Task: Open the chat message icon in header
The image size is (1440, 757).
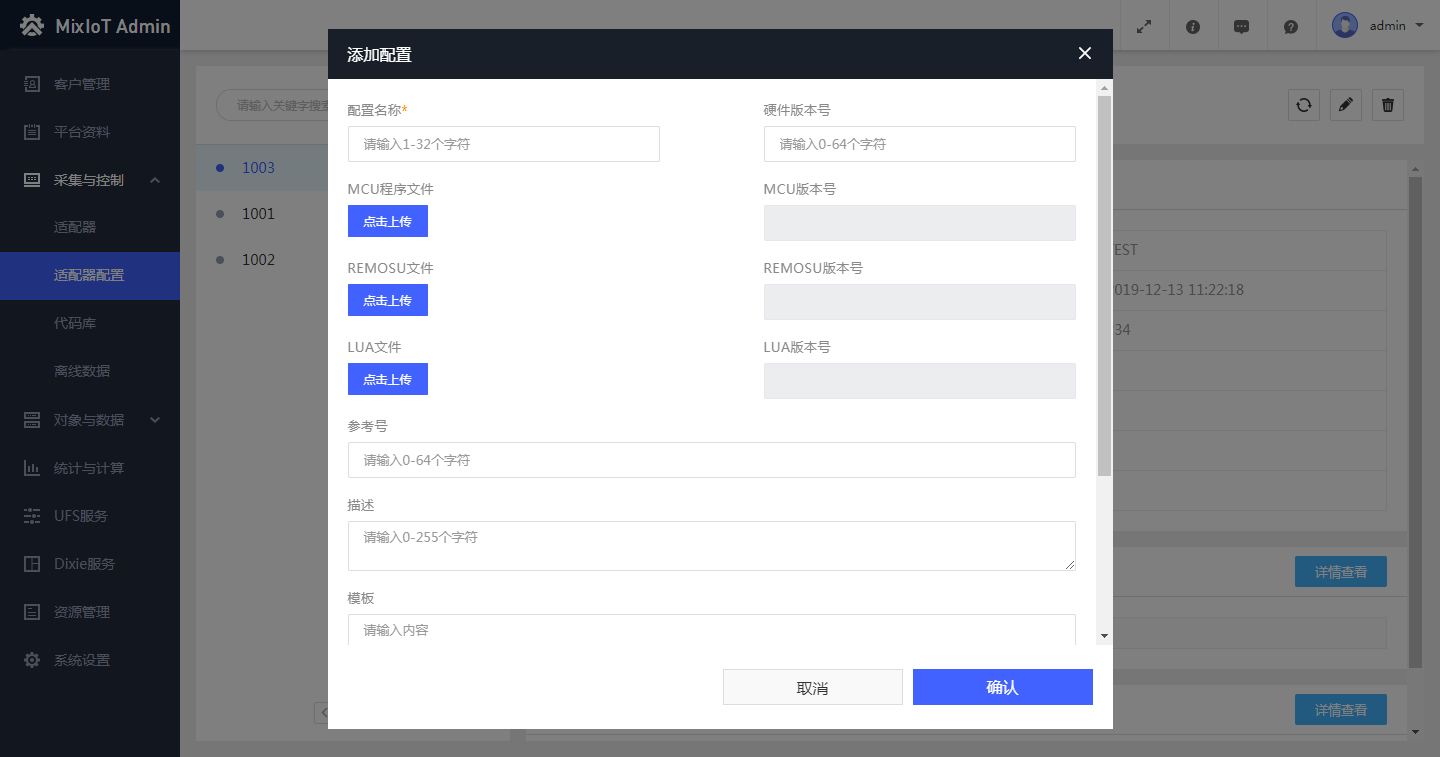Action: (x=1241, y=27)
